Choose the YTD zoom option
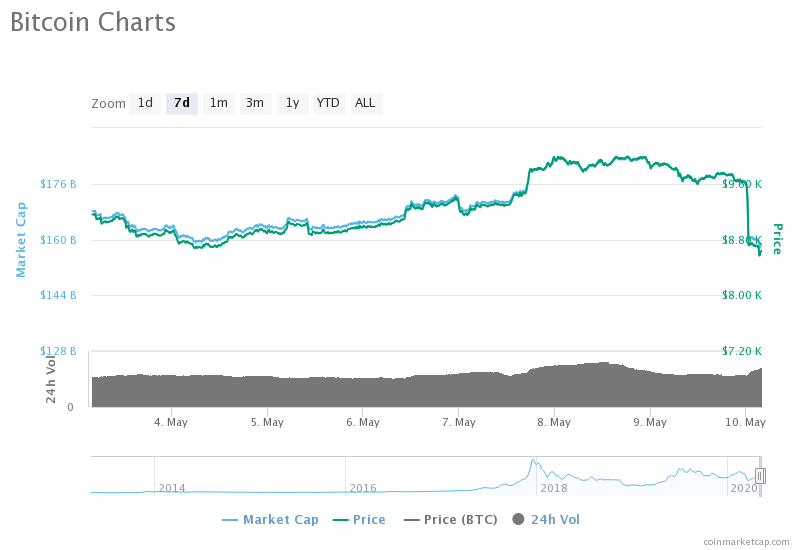 (x=328, y=104)
